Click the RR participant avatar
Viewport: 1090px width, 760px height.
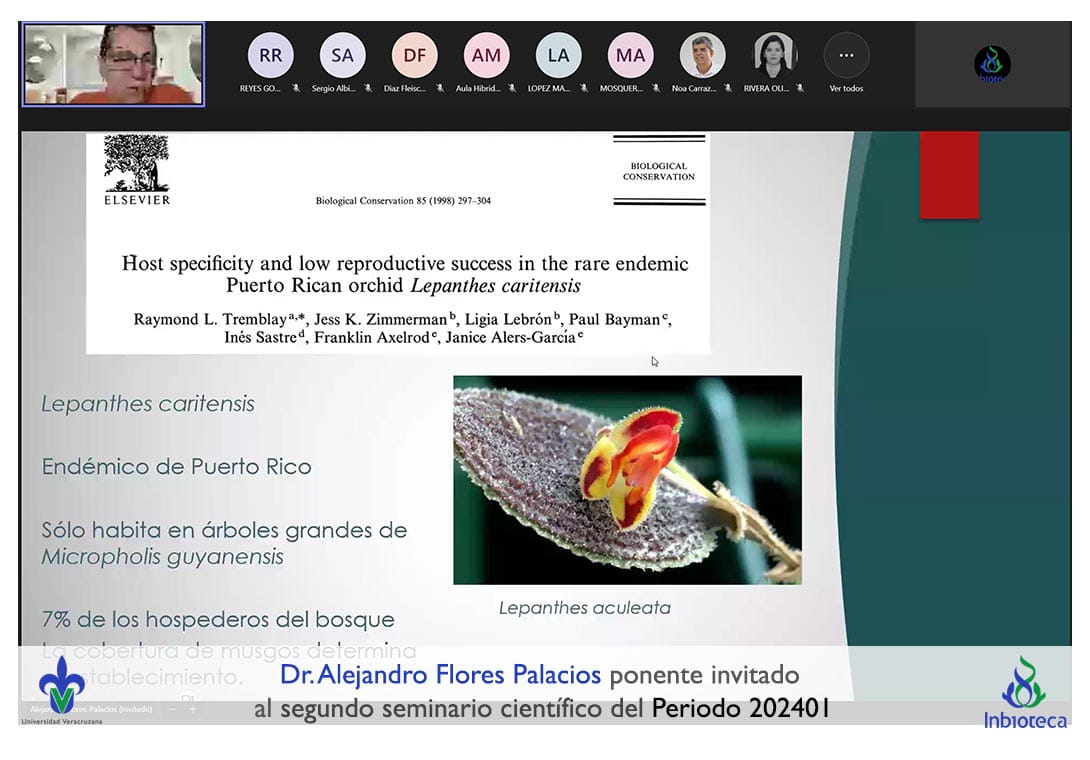tap(271, 56)
